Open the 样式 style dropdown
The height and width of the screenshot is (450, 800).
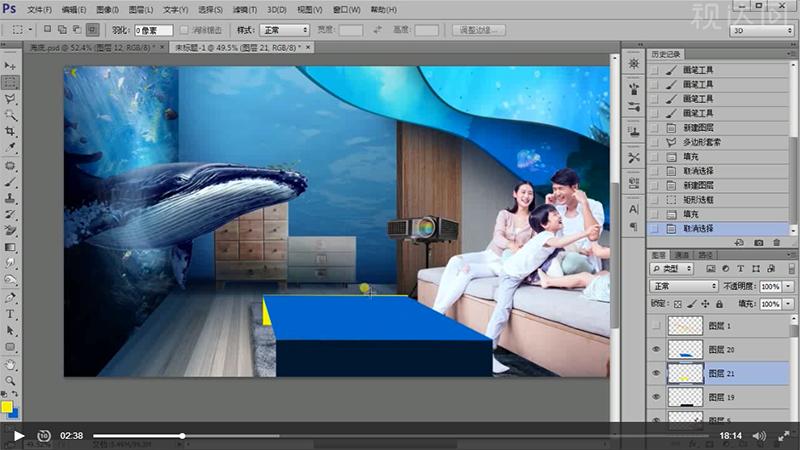285,30
